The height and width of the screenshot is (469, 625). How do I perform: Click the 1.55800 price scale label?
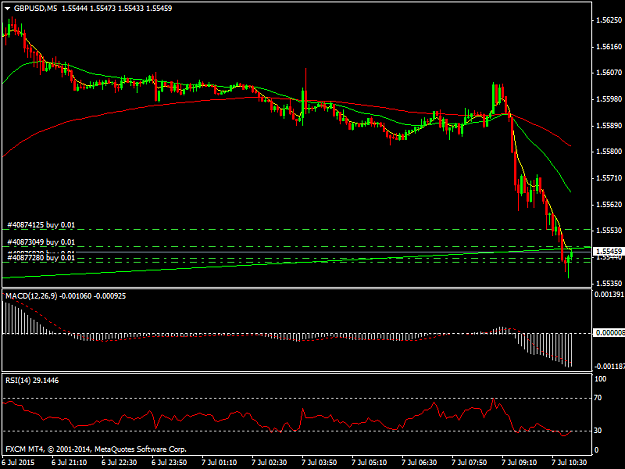(x=609, y=151)
